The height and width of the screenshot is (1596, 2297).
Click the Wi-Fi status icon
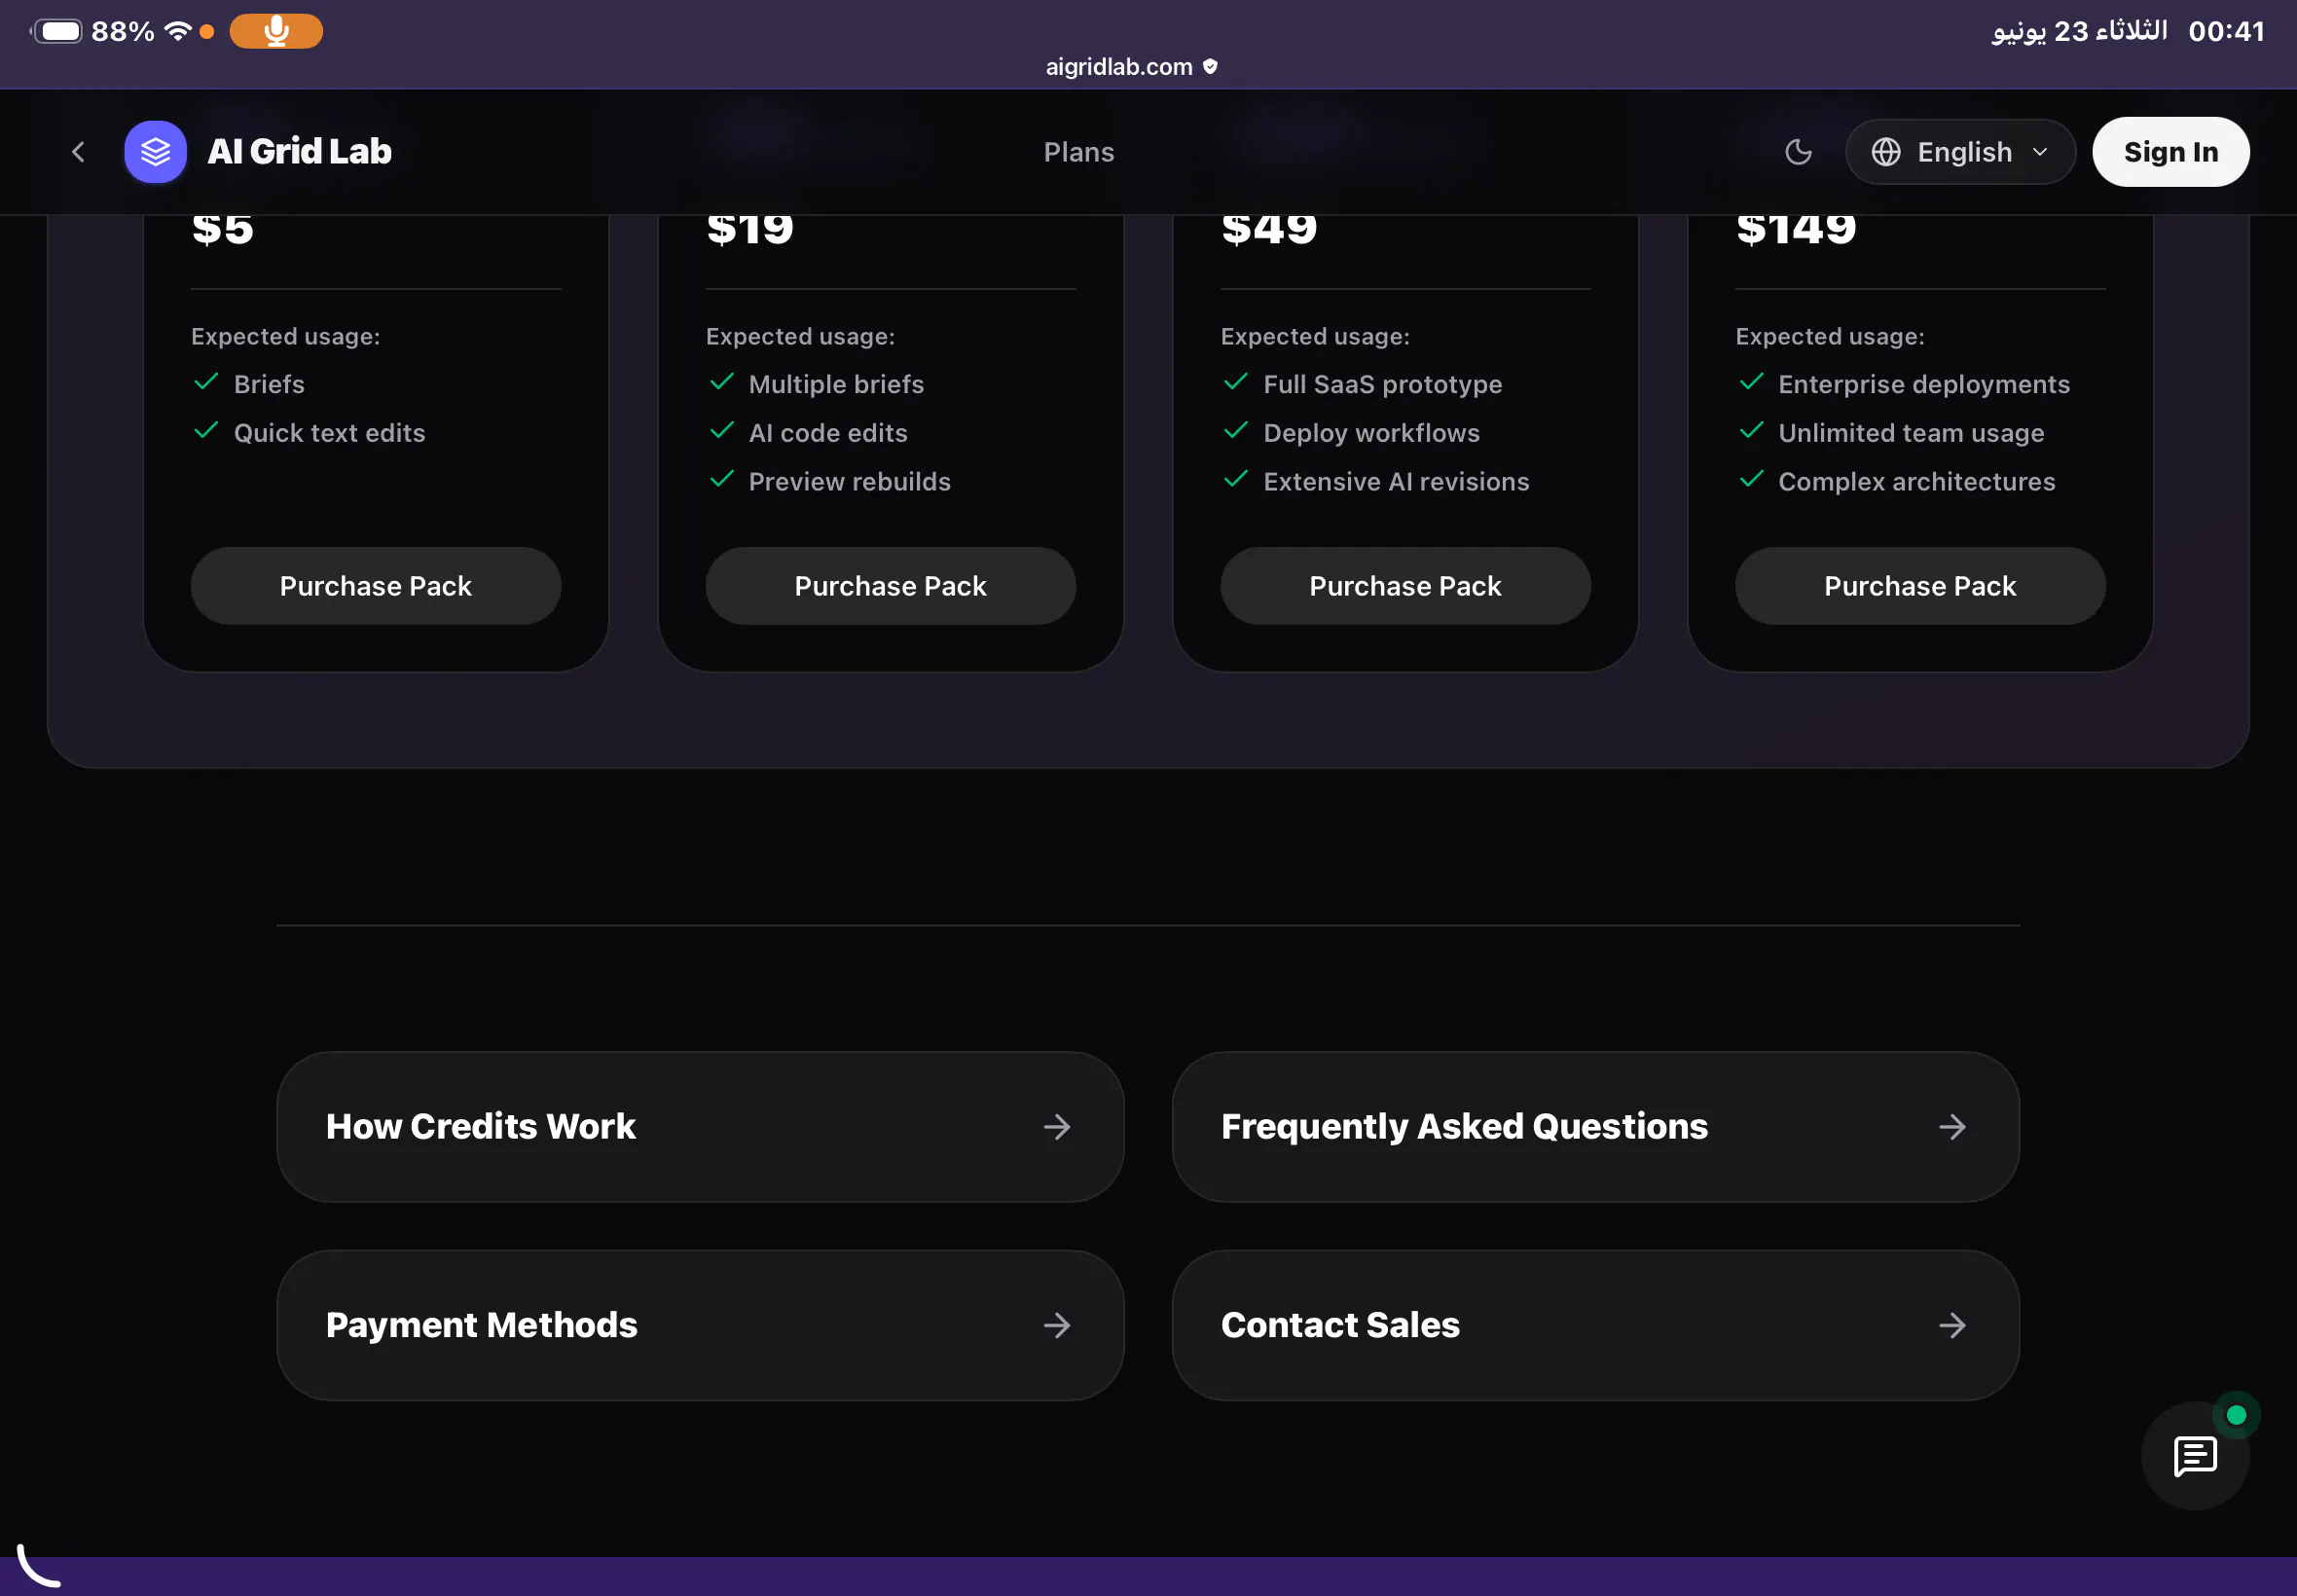click(177, 31)
